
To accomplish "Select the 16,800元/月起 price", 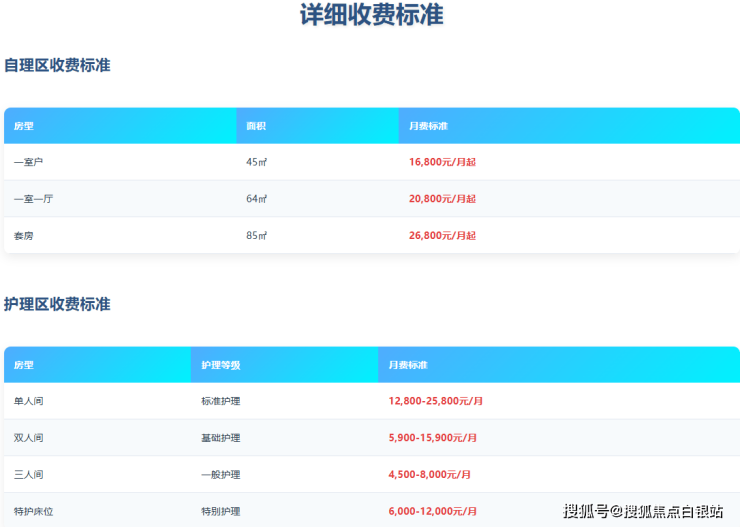I will click(x=442, y=162).
